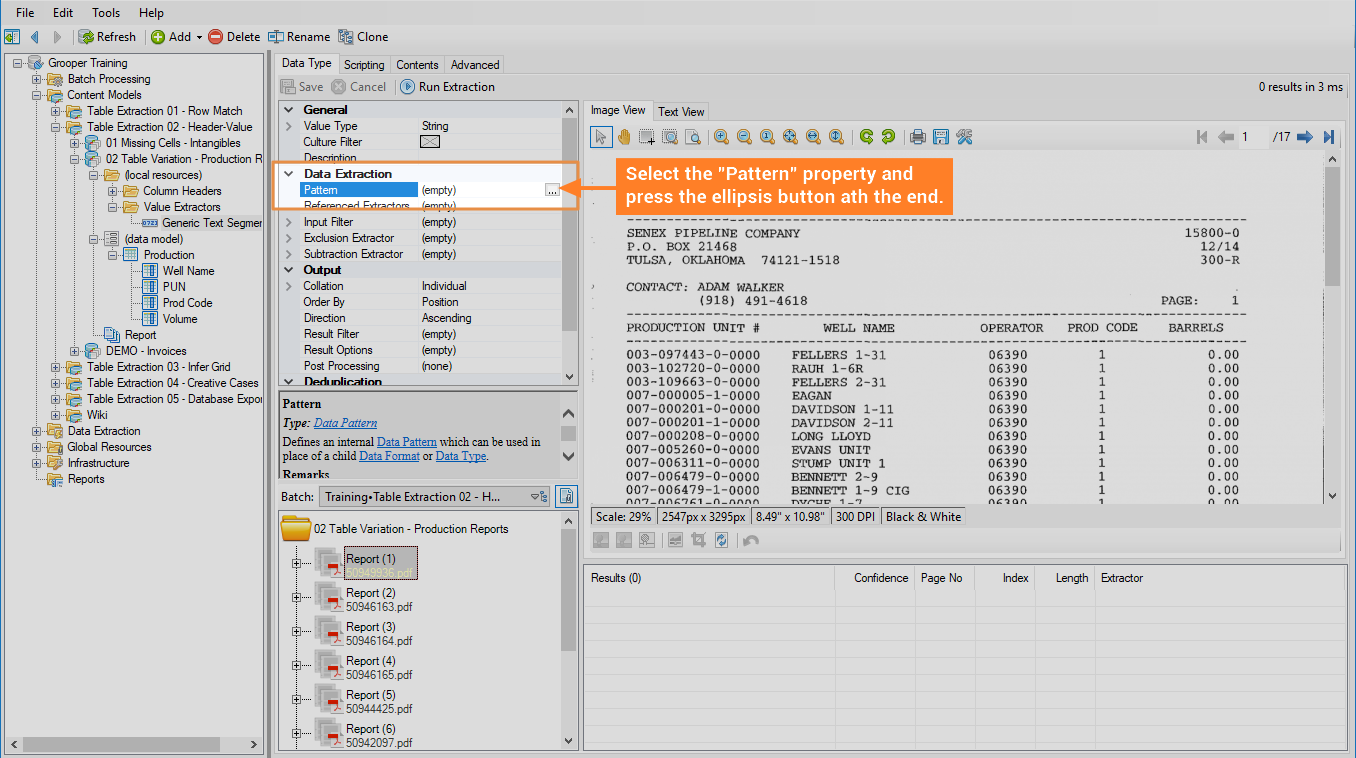Click the Clone toolbar button
Image resolution: width=1356 pixels, height=758 pixels.
(363, 37)
